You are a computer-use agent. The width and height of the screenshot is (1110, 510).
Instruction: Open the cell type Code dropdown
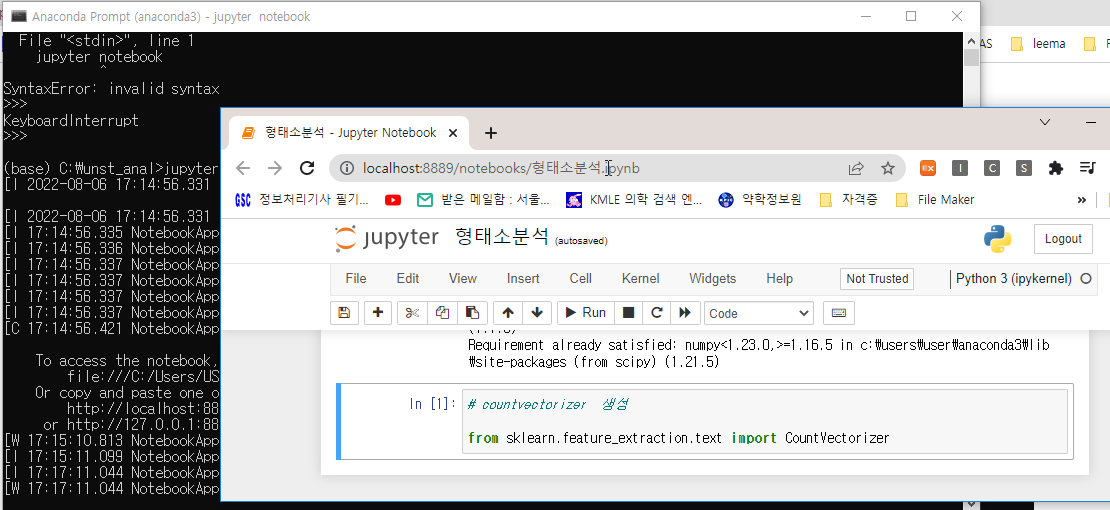tap(759, 313)
